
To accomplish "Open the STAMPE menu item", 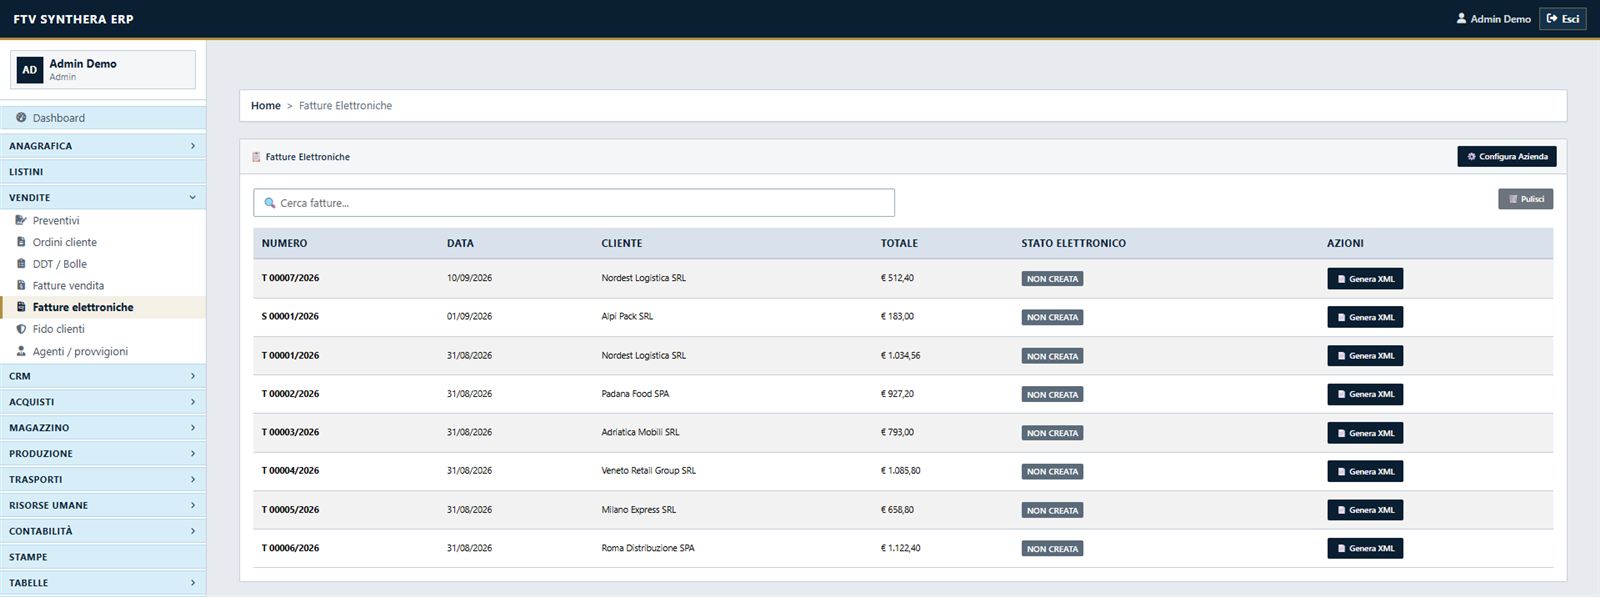I will [103, 557].
